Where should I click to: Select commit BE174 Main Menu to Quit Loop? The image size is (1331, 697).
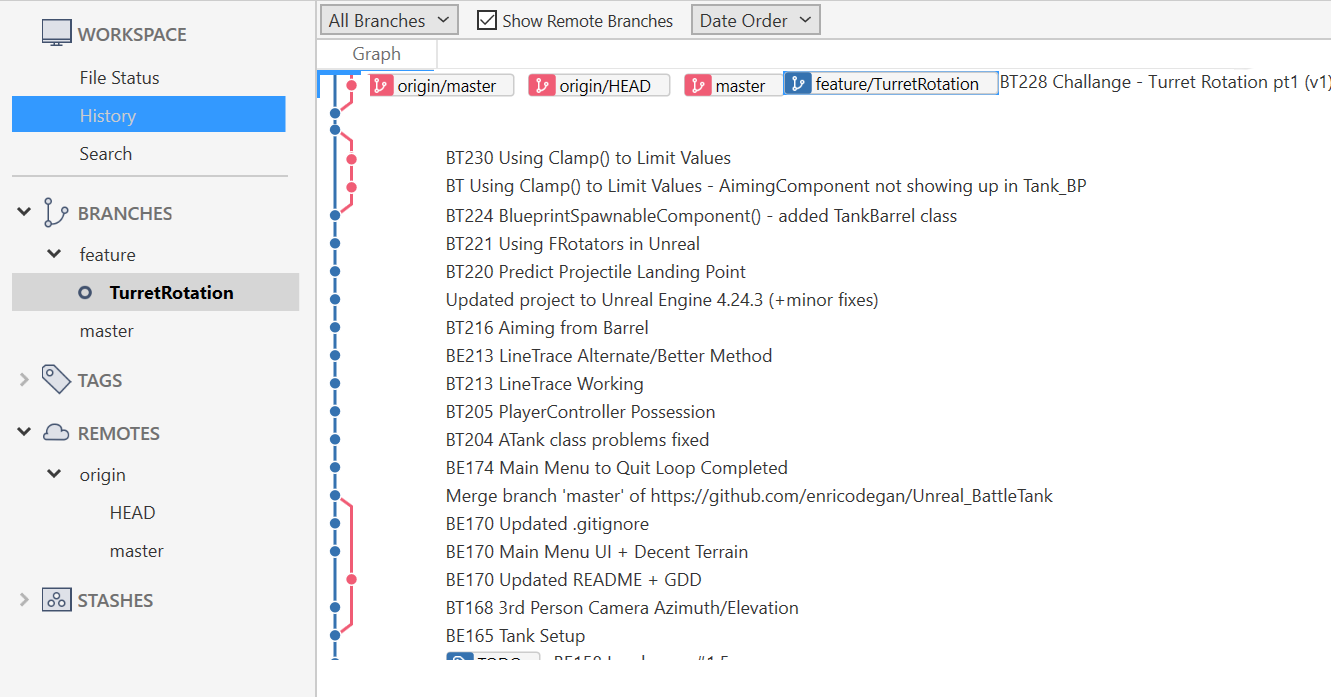[x=617, y=468]
